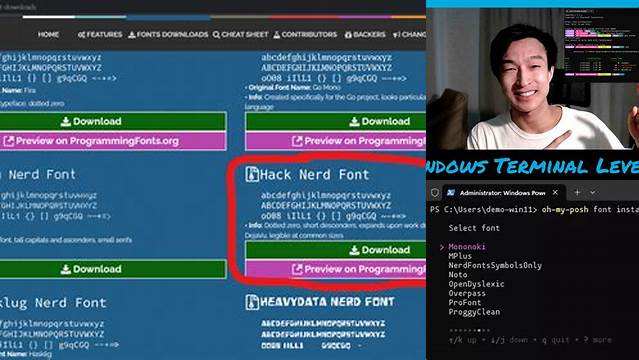
Task: Open a new terminal tab with plus
Action: coord(577,192)
